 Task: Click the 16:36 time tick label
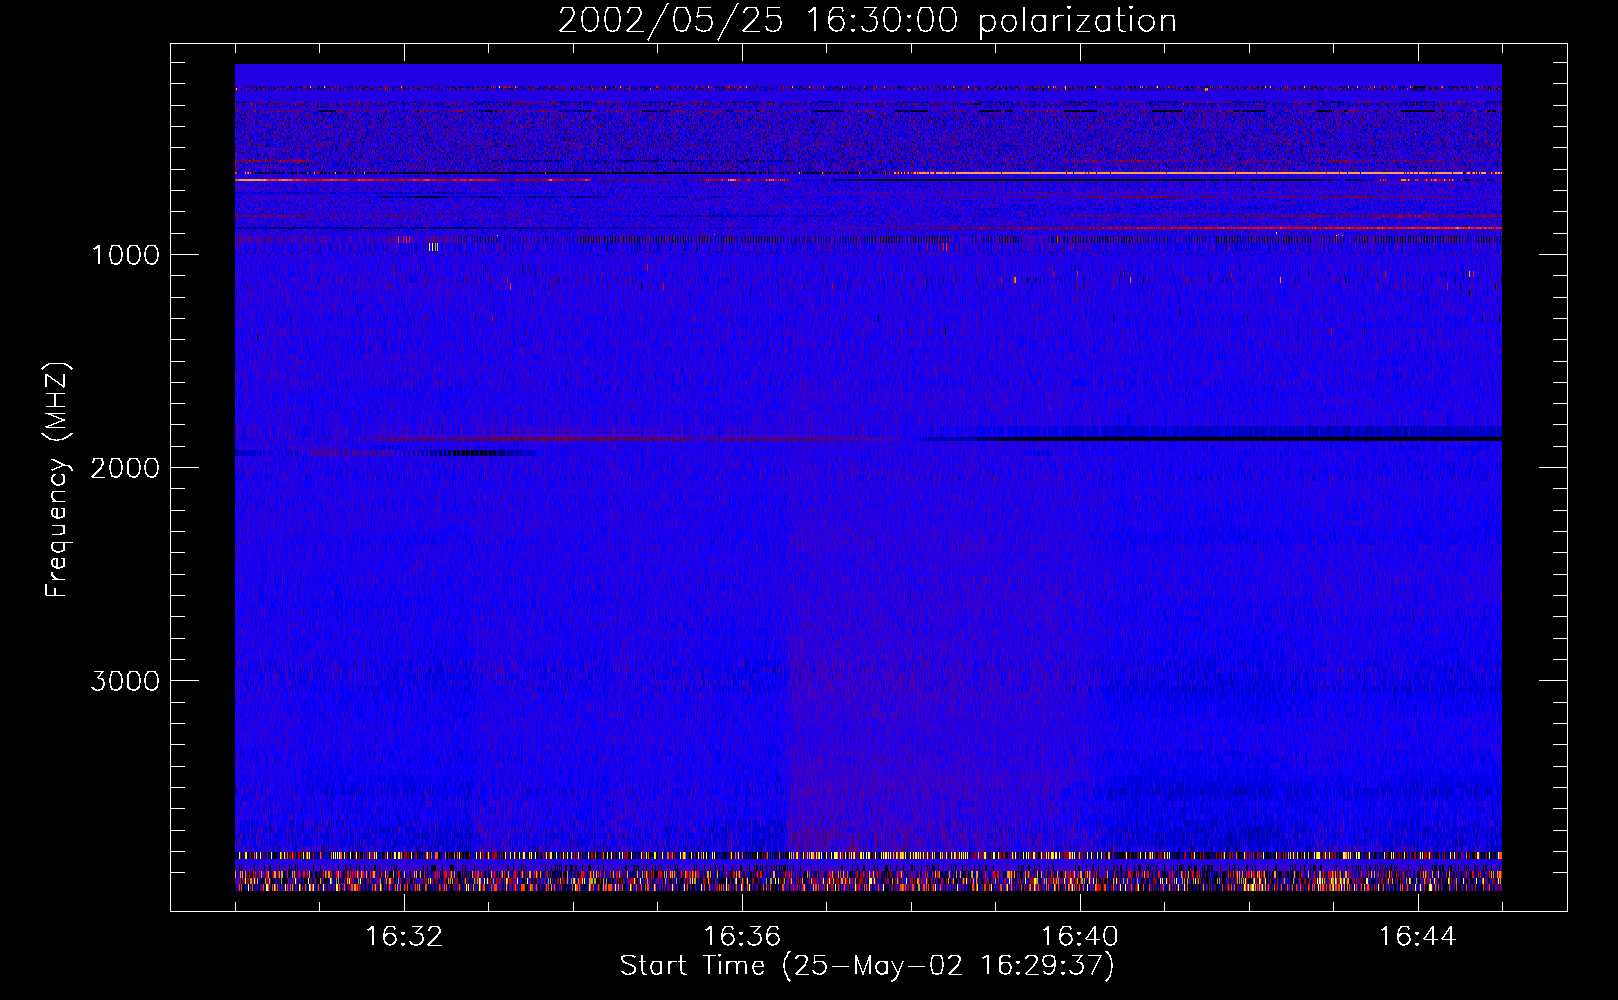tap(742, 937)
